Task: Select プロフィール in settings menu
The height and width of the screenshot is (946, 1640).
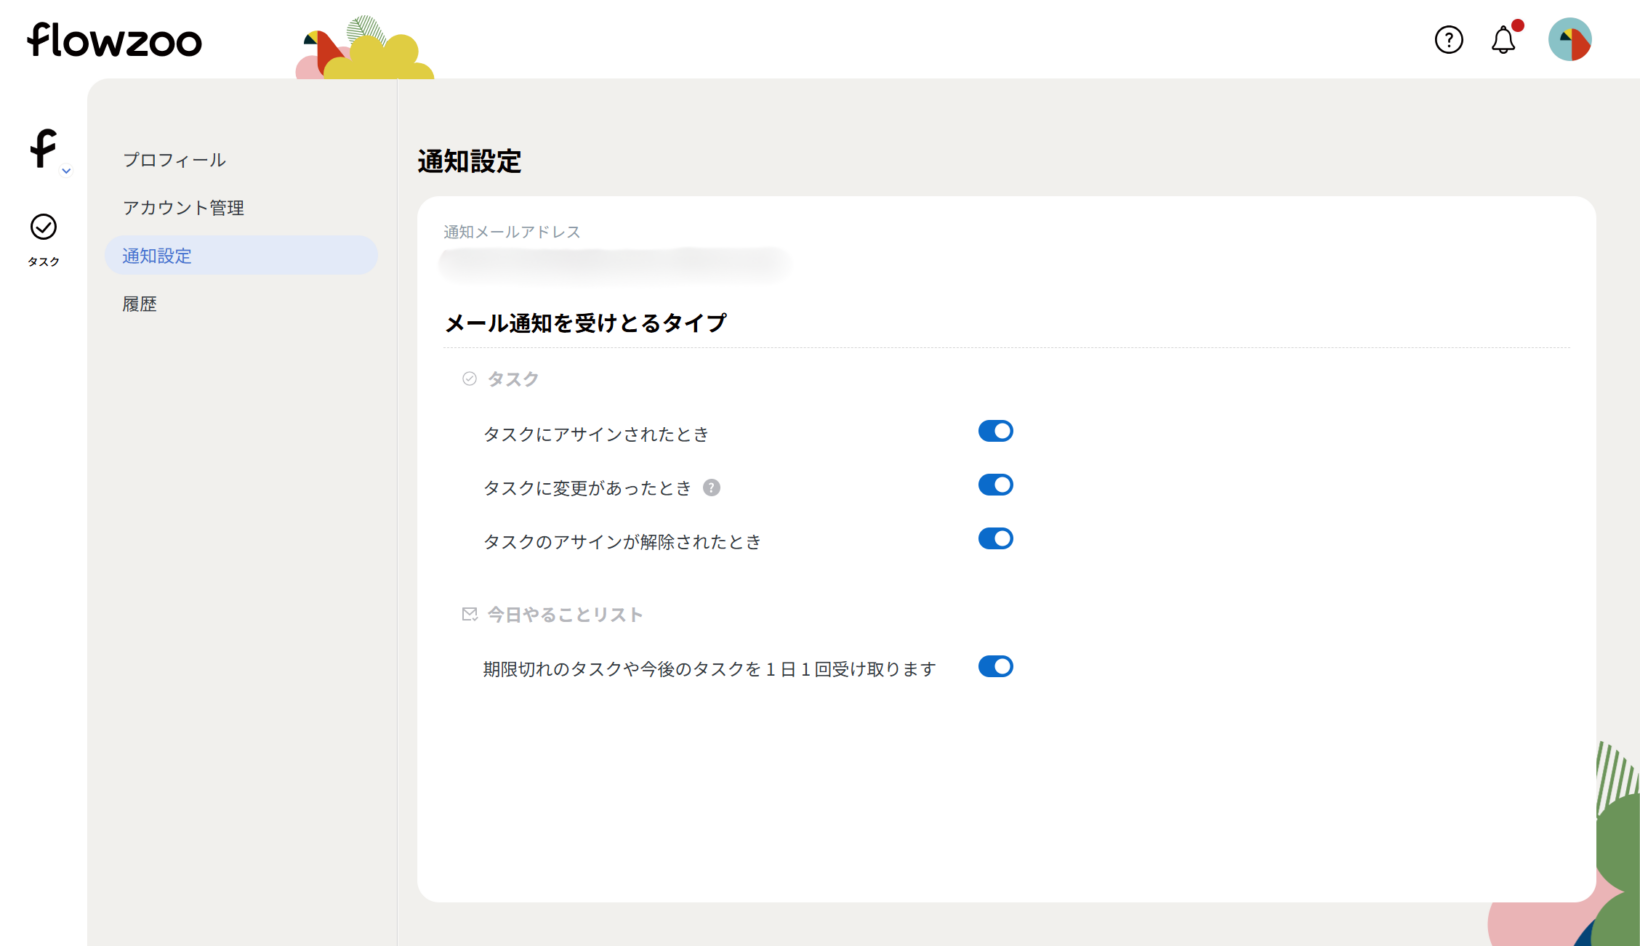Action: [x=174, y=160]
